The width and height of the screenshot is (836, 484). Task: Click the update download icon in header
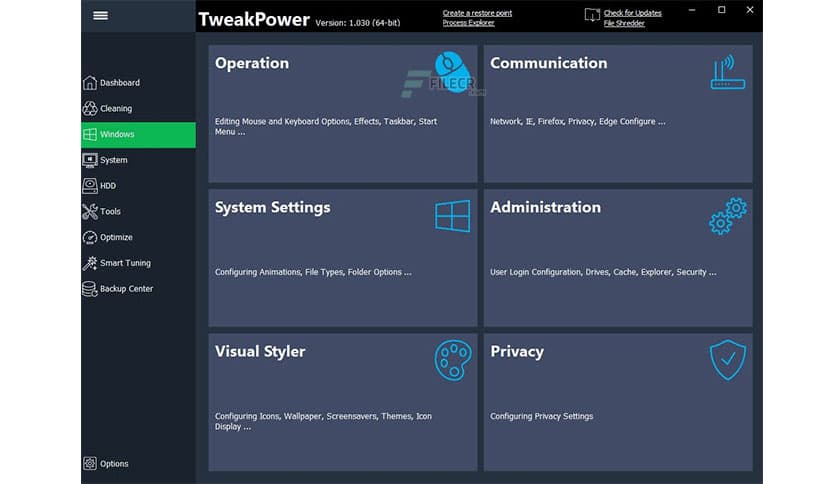592,15
